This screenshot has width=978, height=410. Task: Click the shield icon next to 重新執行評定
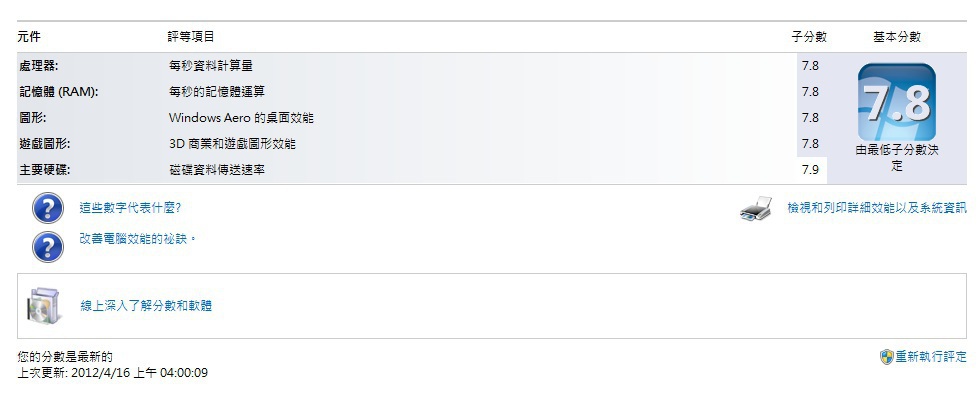point(886,356)
